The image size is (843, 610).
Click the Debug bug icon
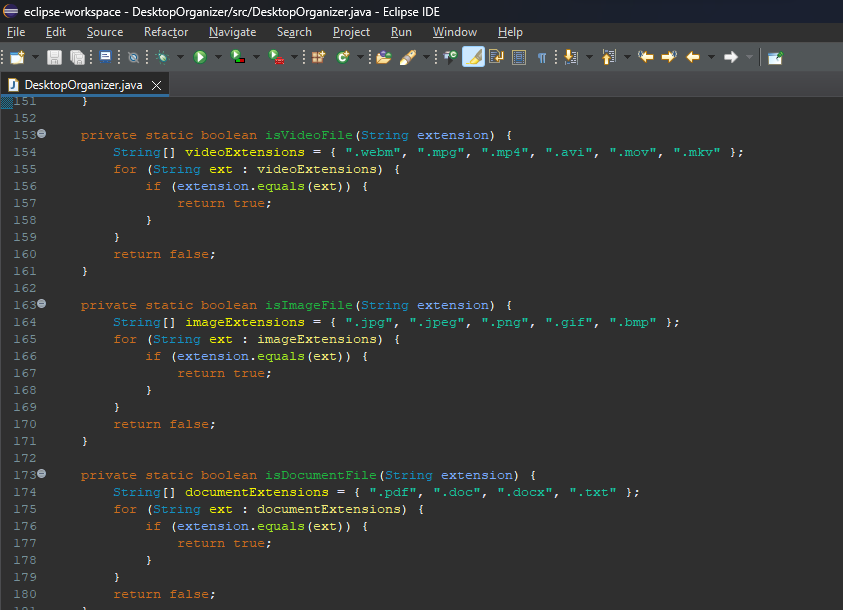162,57
